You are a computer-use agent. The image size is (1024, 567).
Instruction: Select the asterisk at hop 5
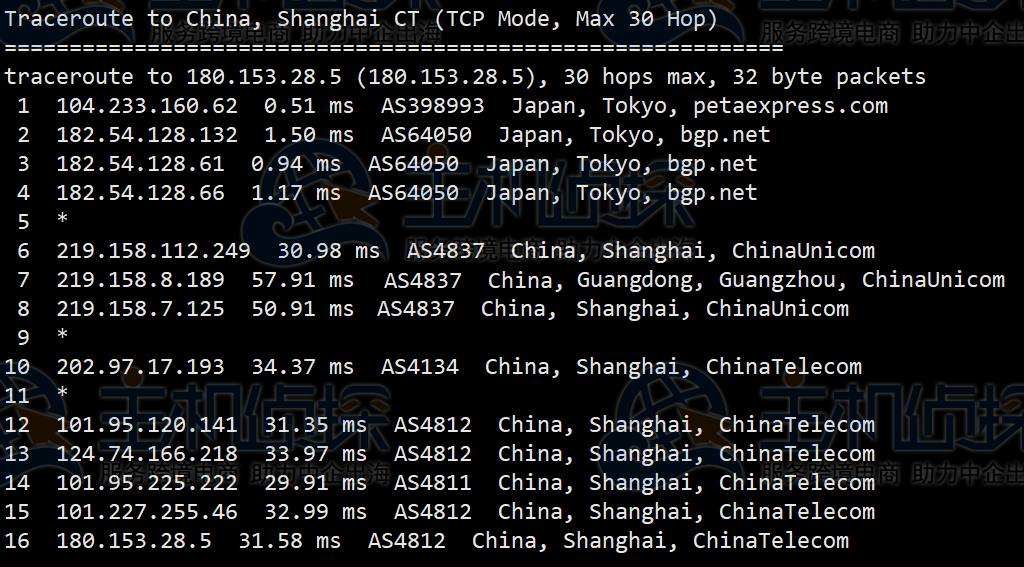coord(63,219)
